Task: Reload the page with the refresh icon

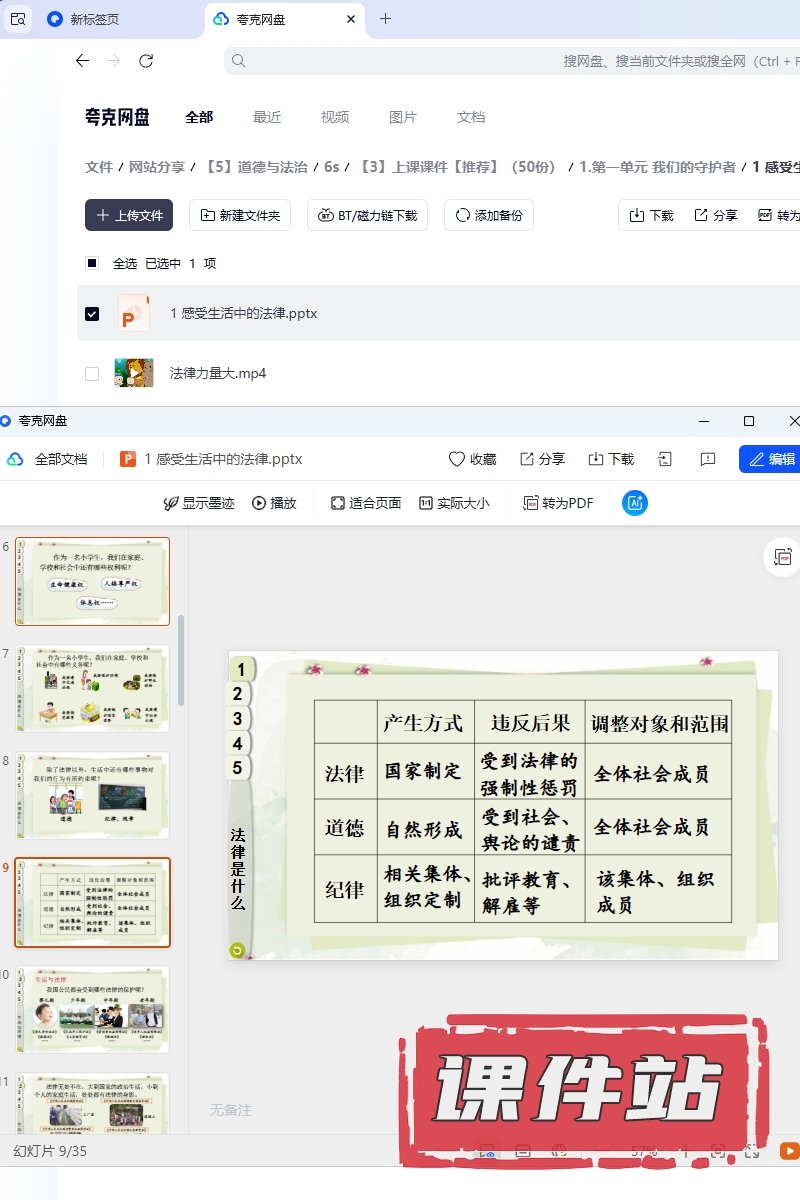Action: click(x=146, y=61)
